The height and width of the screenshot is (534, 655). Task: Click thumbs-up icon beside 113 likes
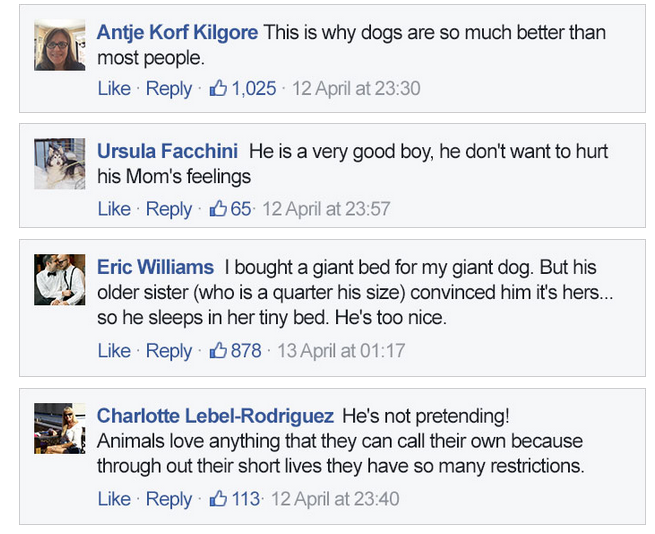click(218, 498)
